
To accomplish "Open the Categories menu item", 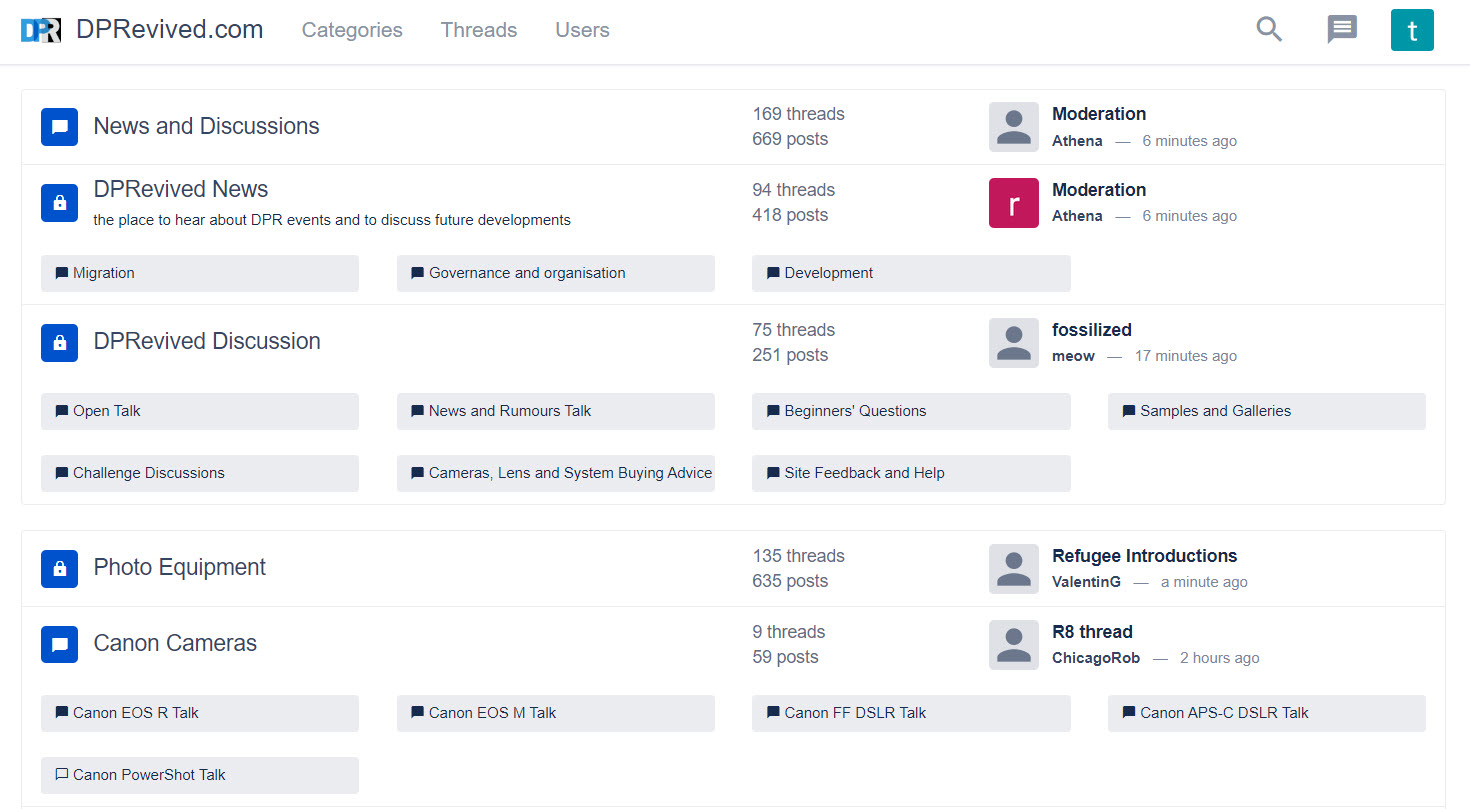I will pyautogui.click(x=352, y=30).
